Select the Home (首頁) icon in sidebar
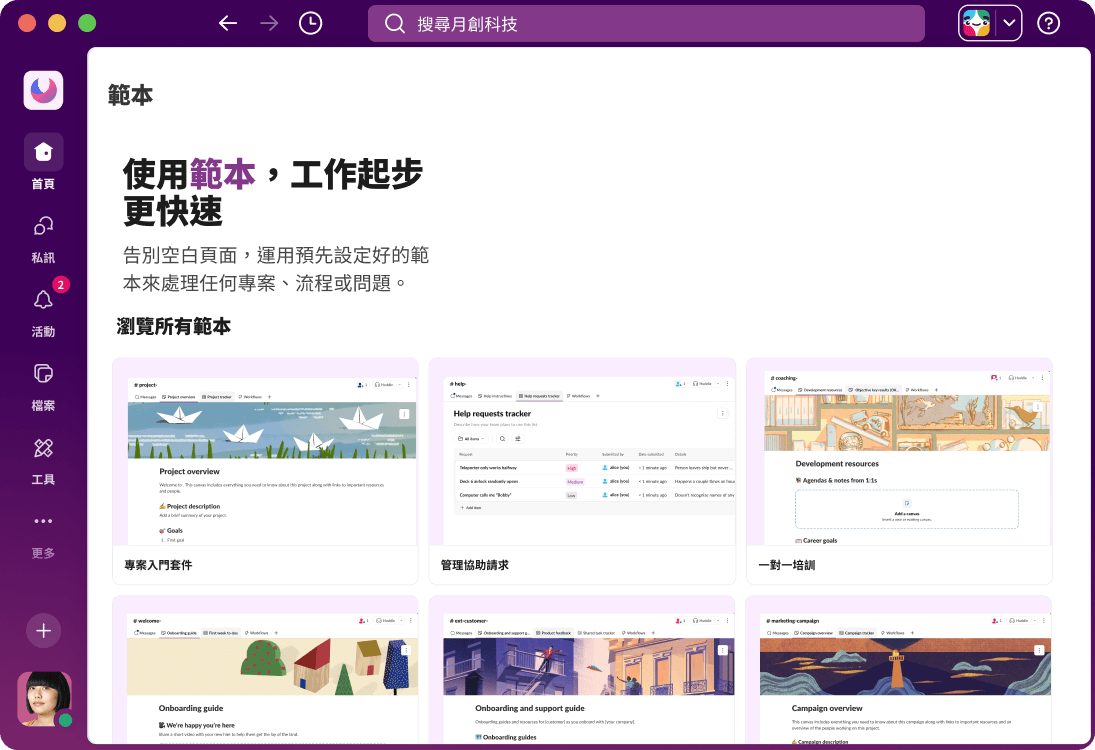The width and height of the screenshot is (1095, 750). (44, 152)
